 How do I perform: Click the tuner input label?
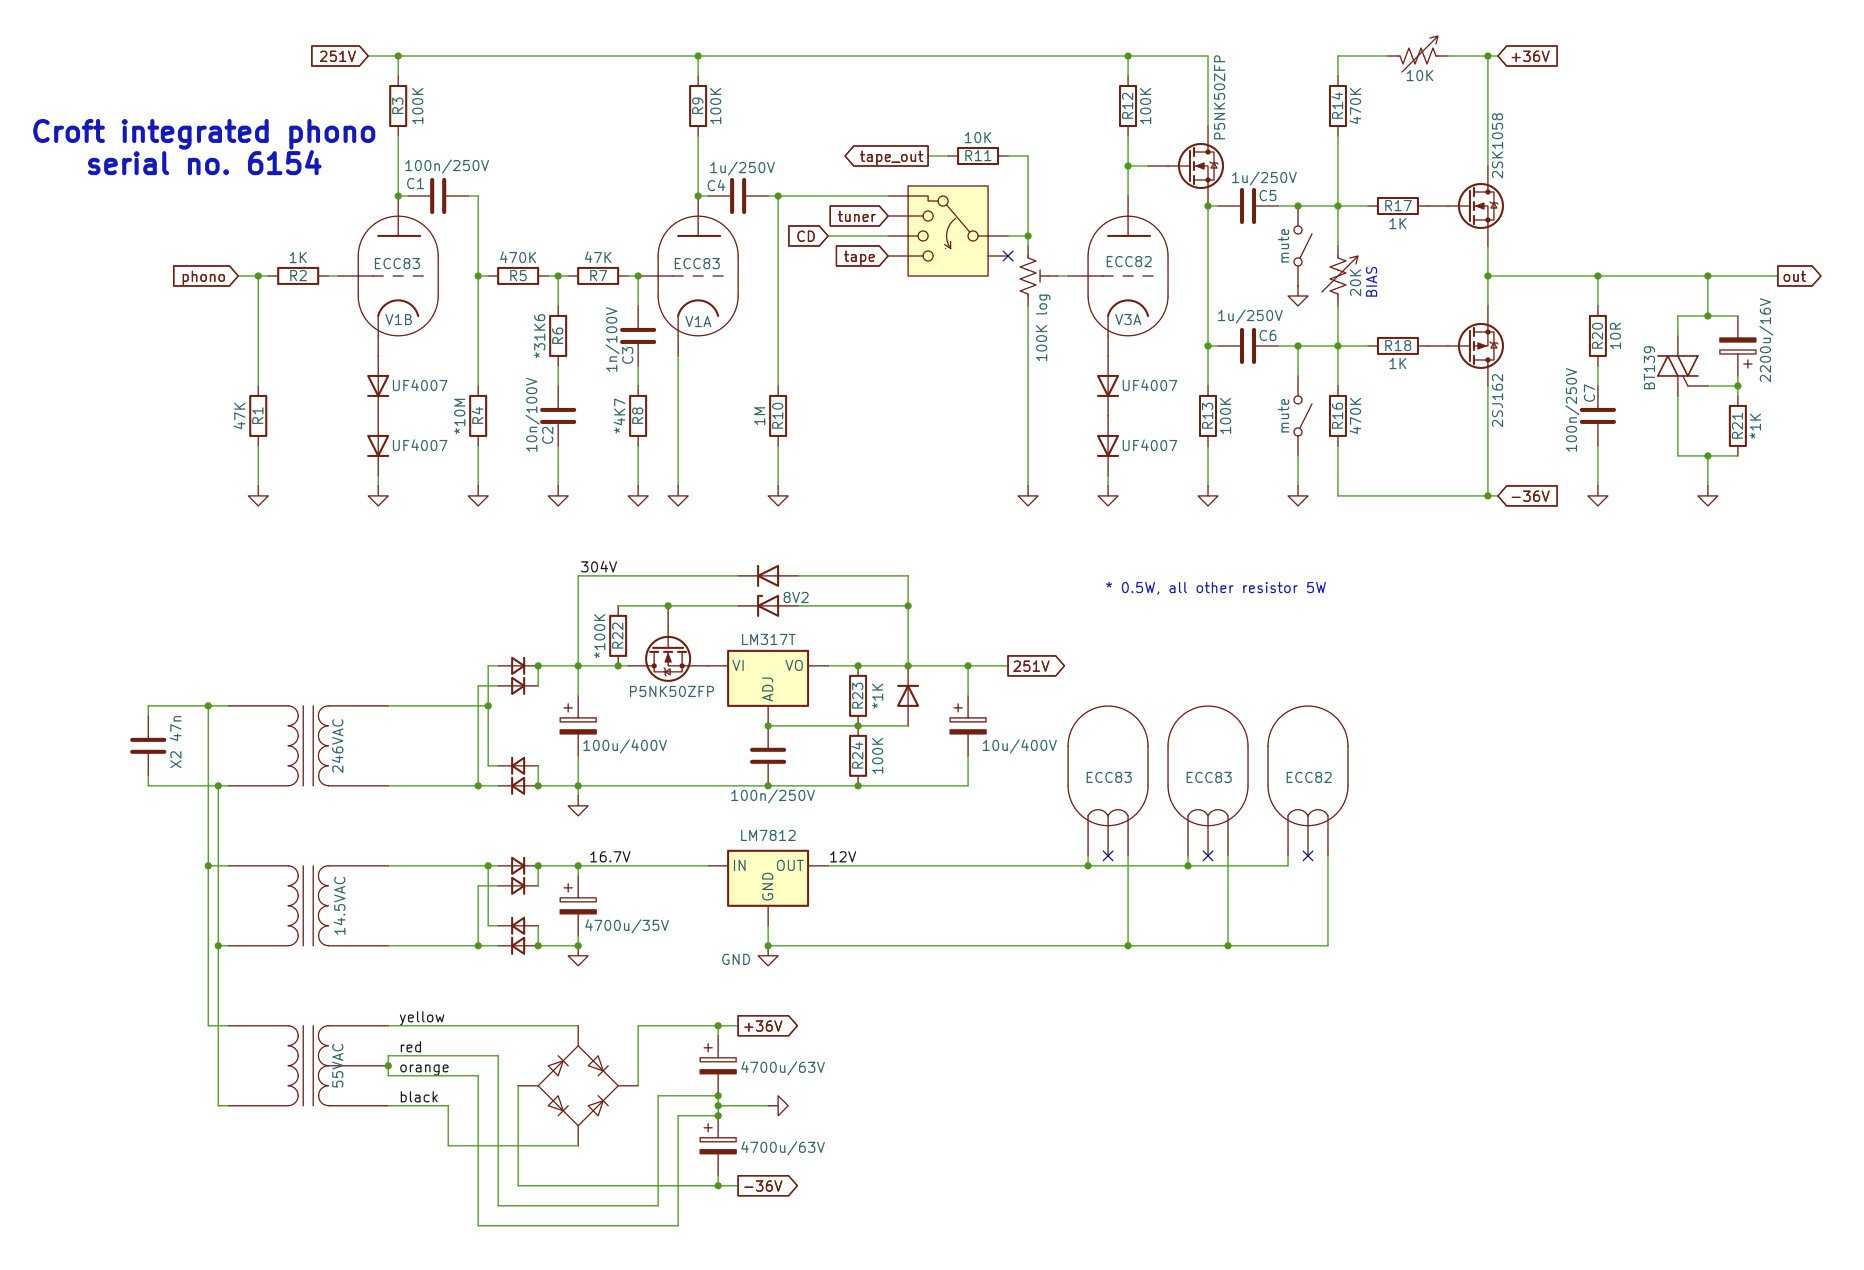858,216
